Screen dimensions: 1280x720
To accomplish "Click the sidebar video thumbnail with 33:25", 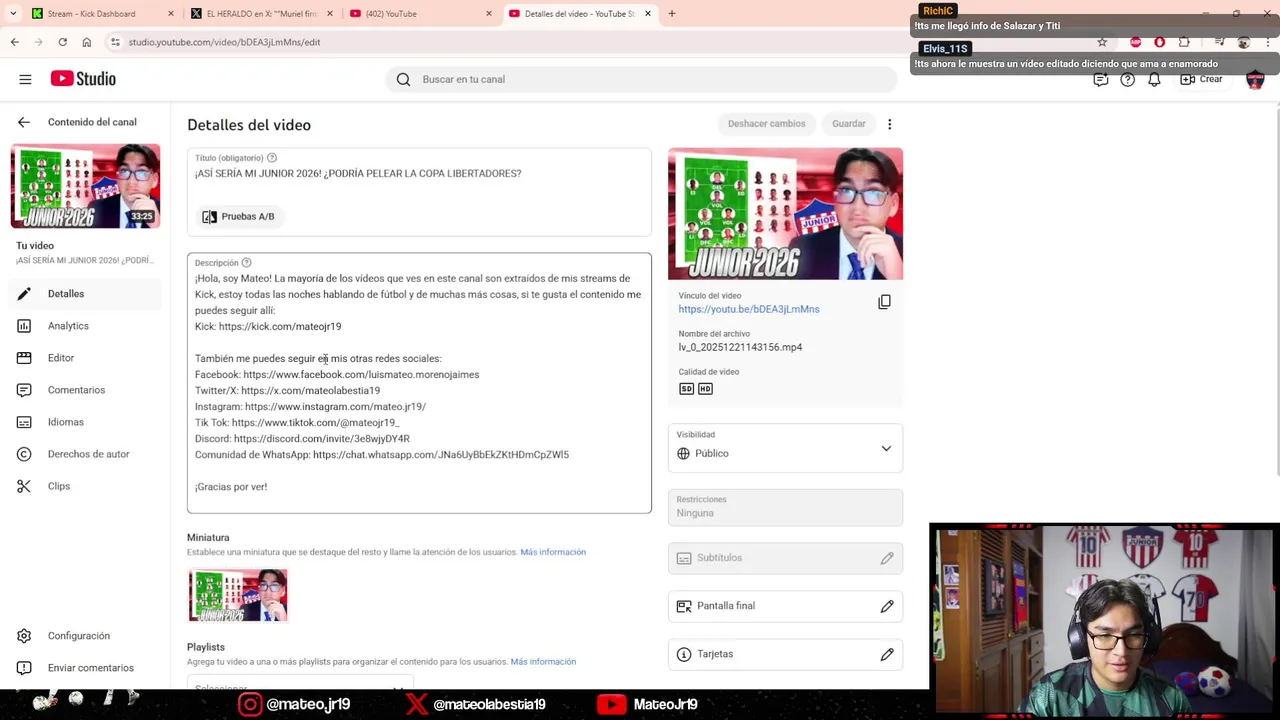I will coord(85,186).
